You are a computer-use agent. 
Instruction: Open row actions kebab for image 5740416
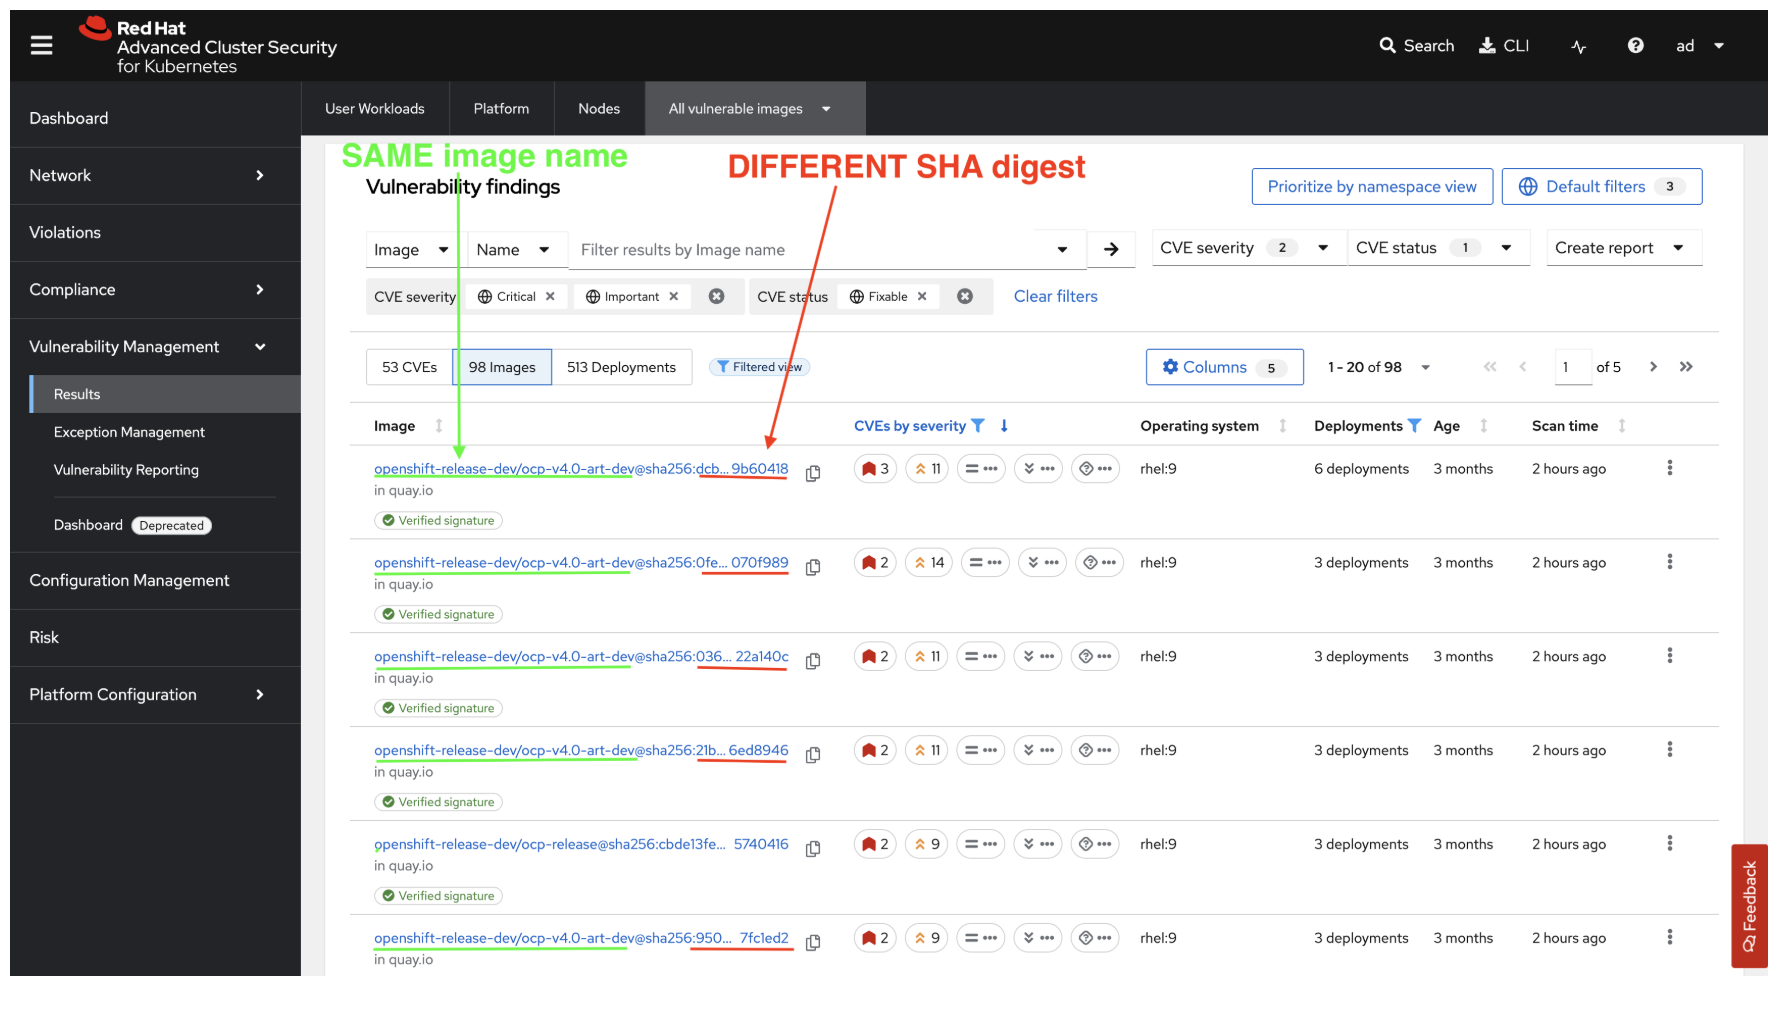click(1670, 844)
